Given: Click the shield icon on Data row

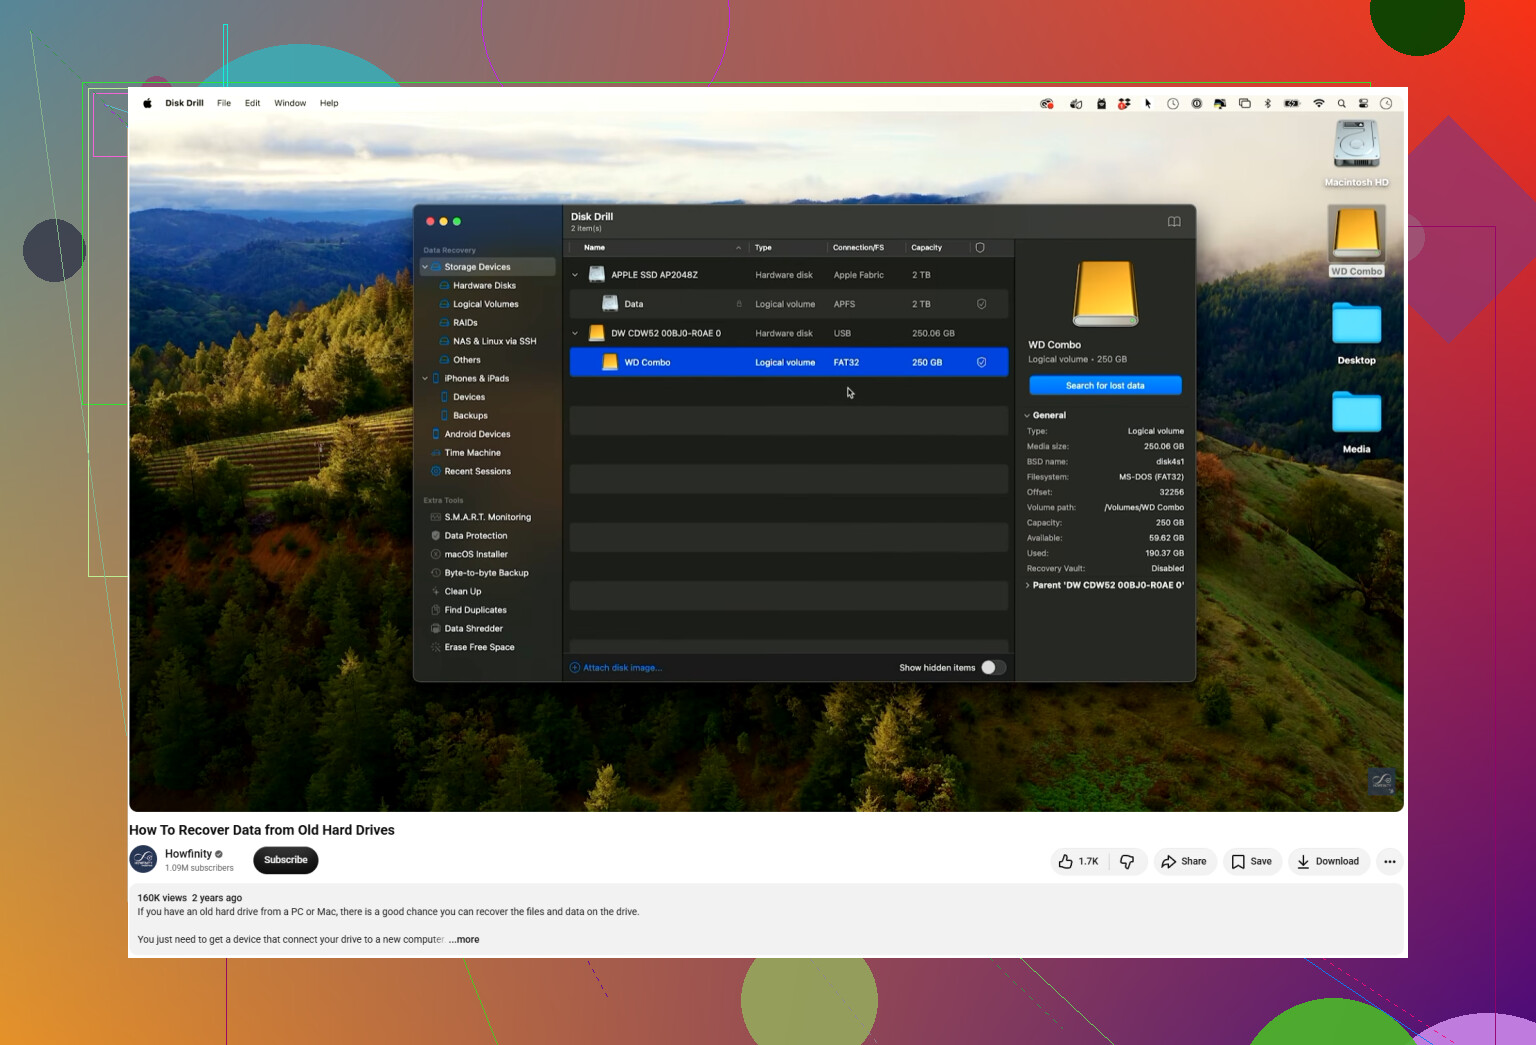Looking at the screenshot, I should 981,304.
